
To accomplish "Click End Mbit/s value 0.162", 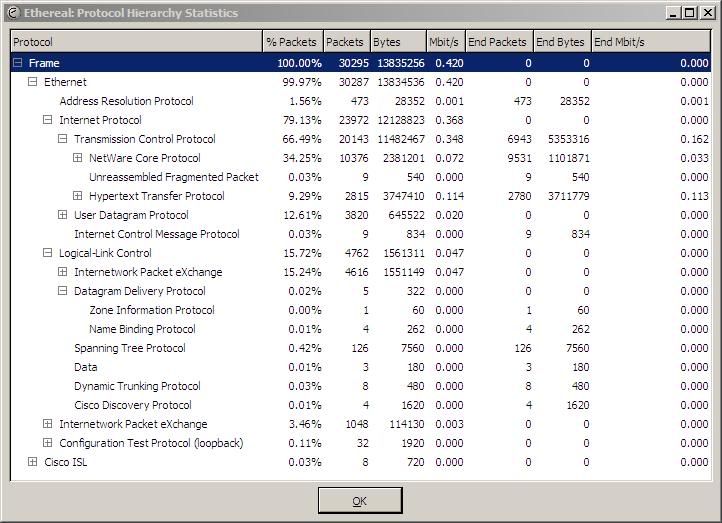I will (694, 139).
